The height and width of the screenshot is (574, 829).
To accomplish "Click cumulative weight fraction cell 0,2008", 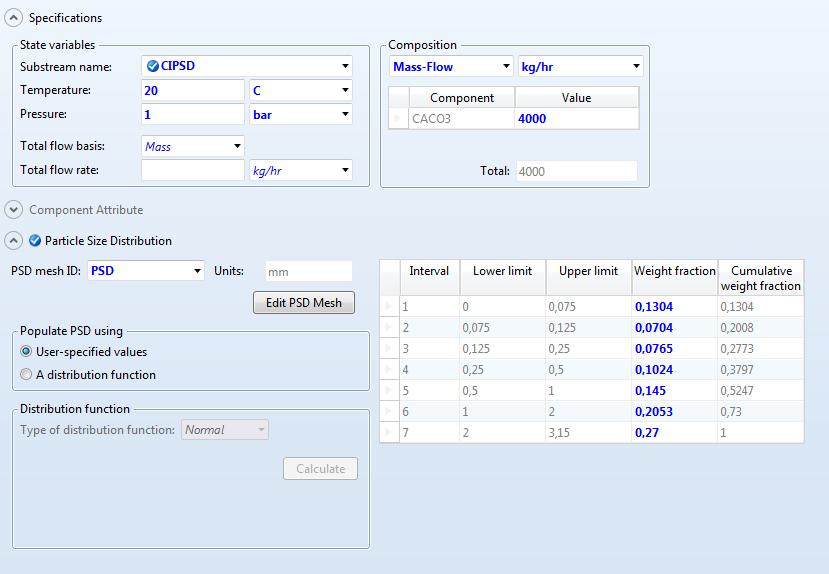I will [x=761, y=328].
